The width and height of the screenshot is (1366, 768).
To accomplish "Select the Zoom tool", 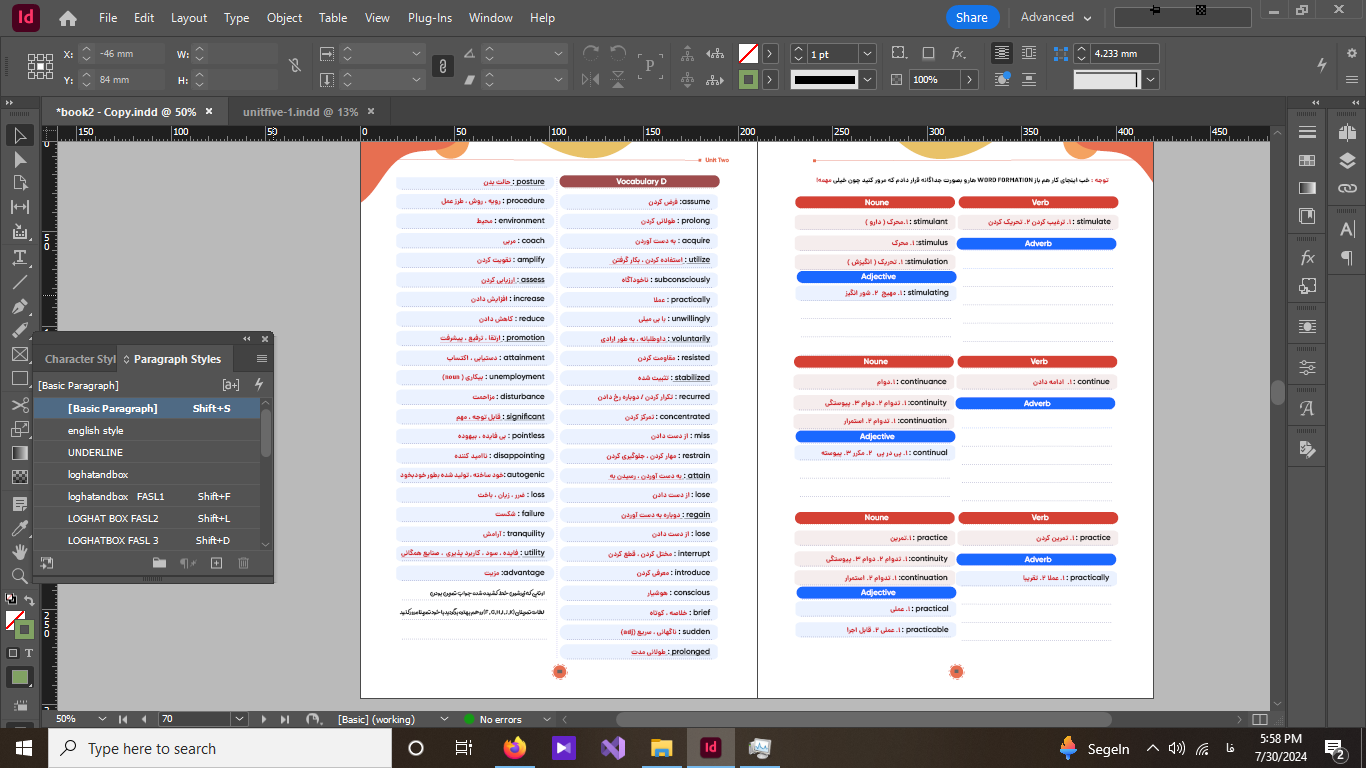I will point(20,576).
